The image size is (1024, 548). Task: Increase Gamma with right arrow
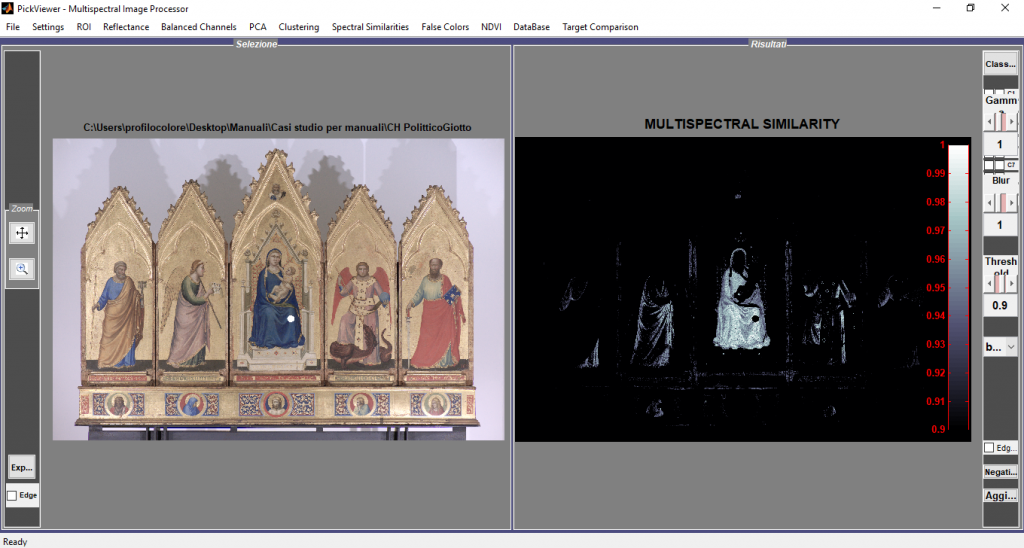click(x=1012, y=121)
